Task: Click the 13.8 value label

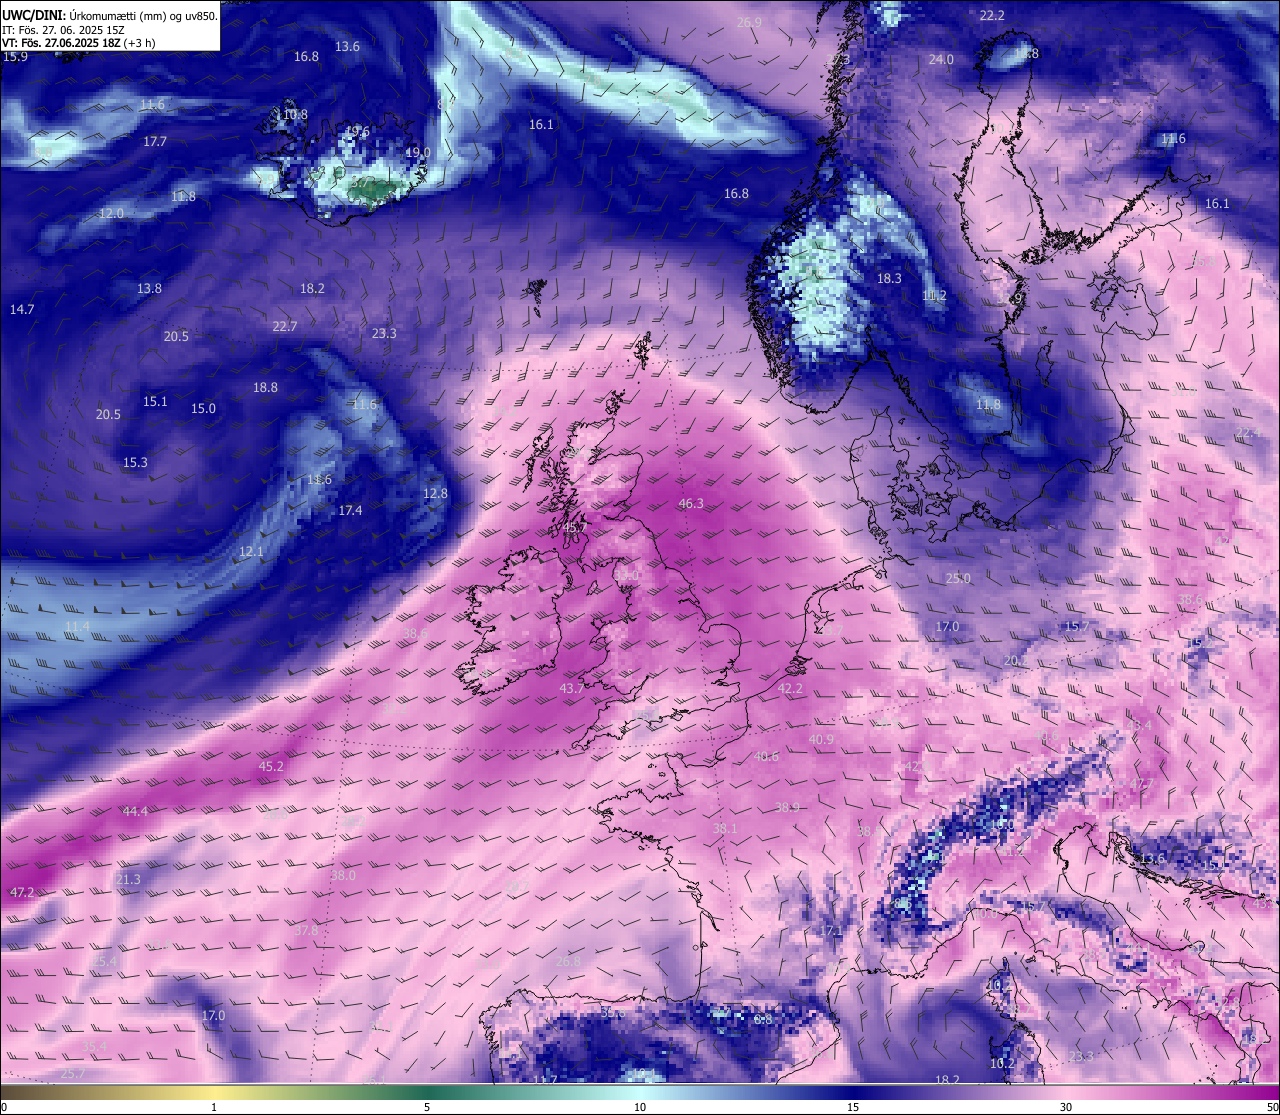Action: point(149,289)
